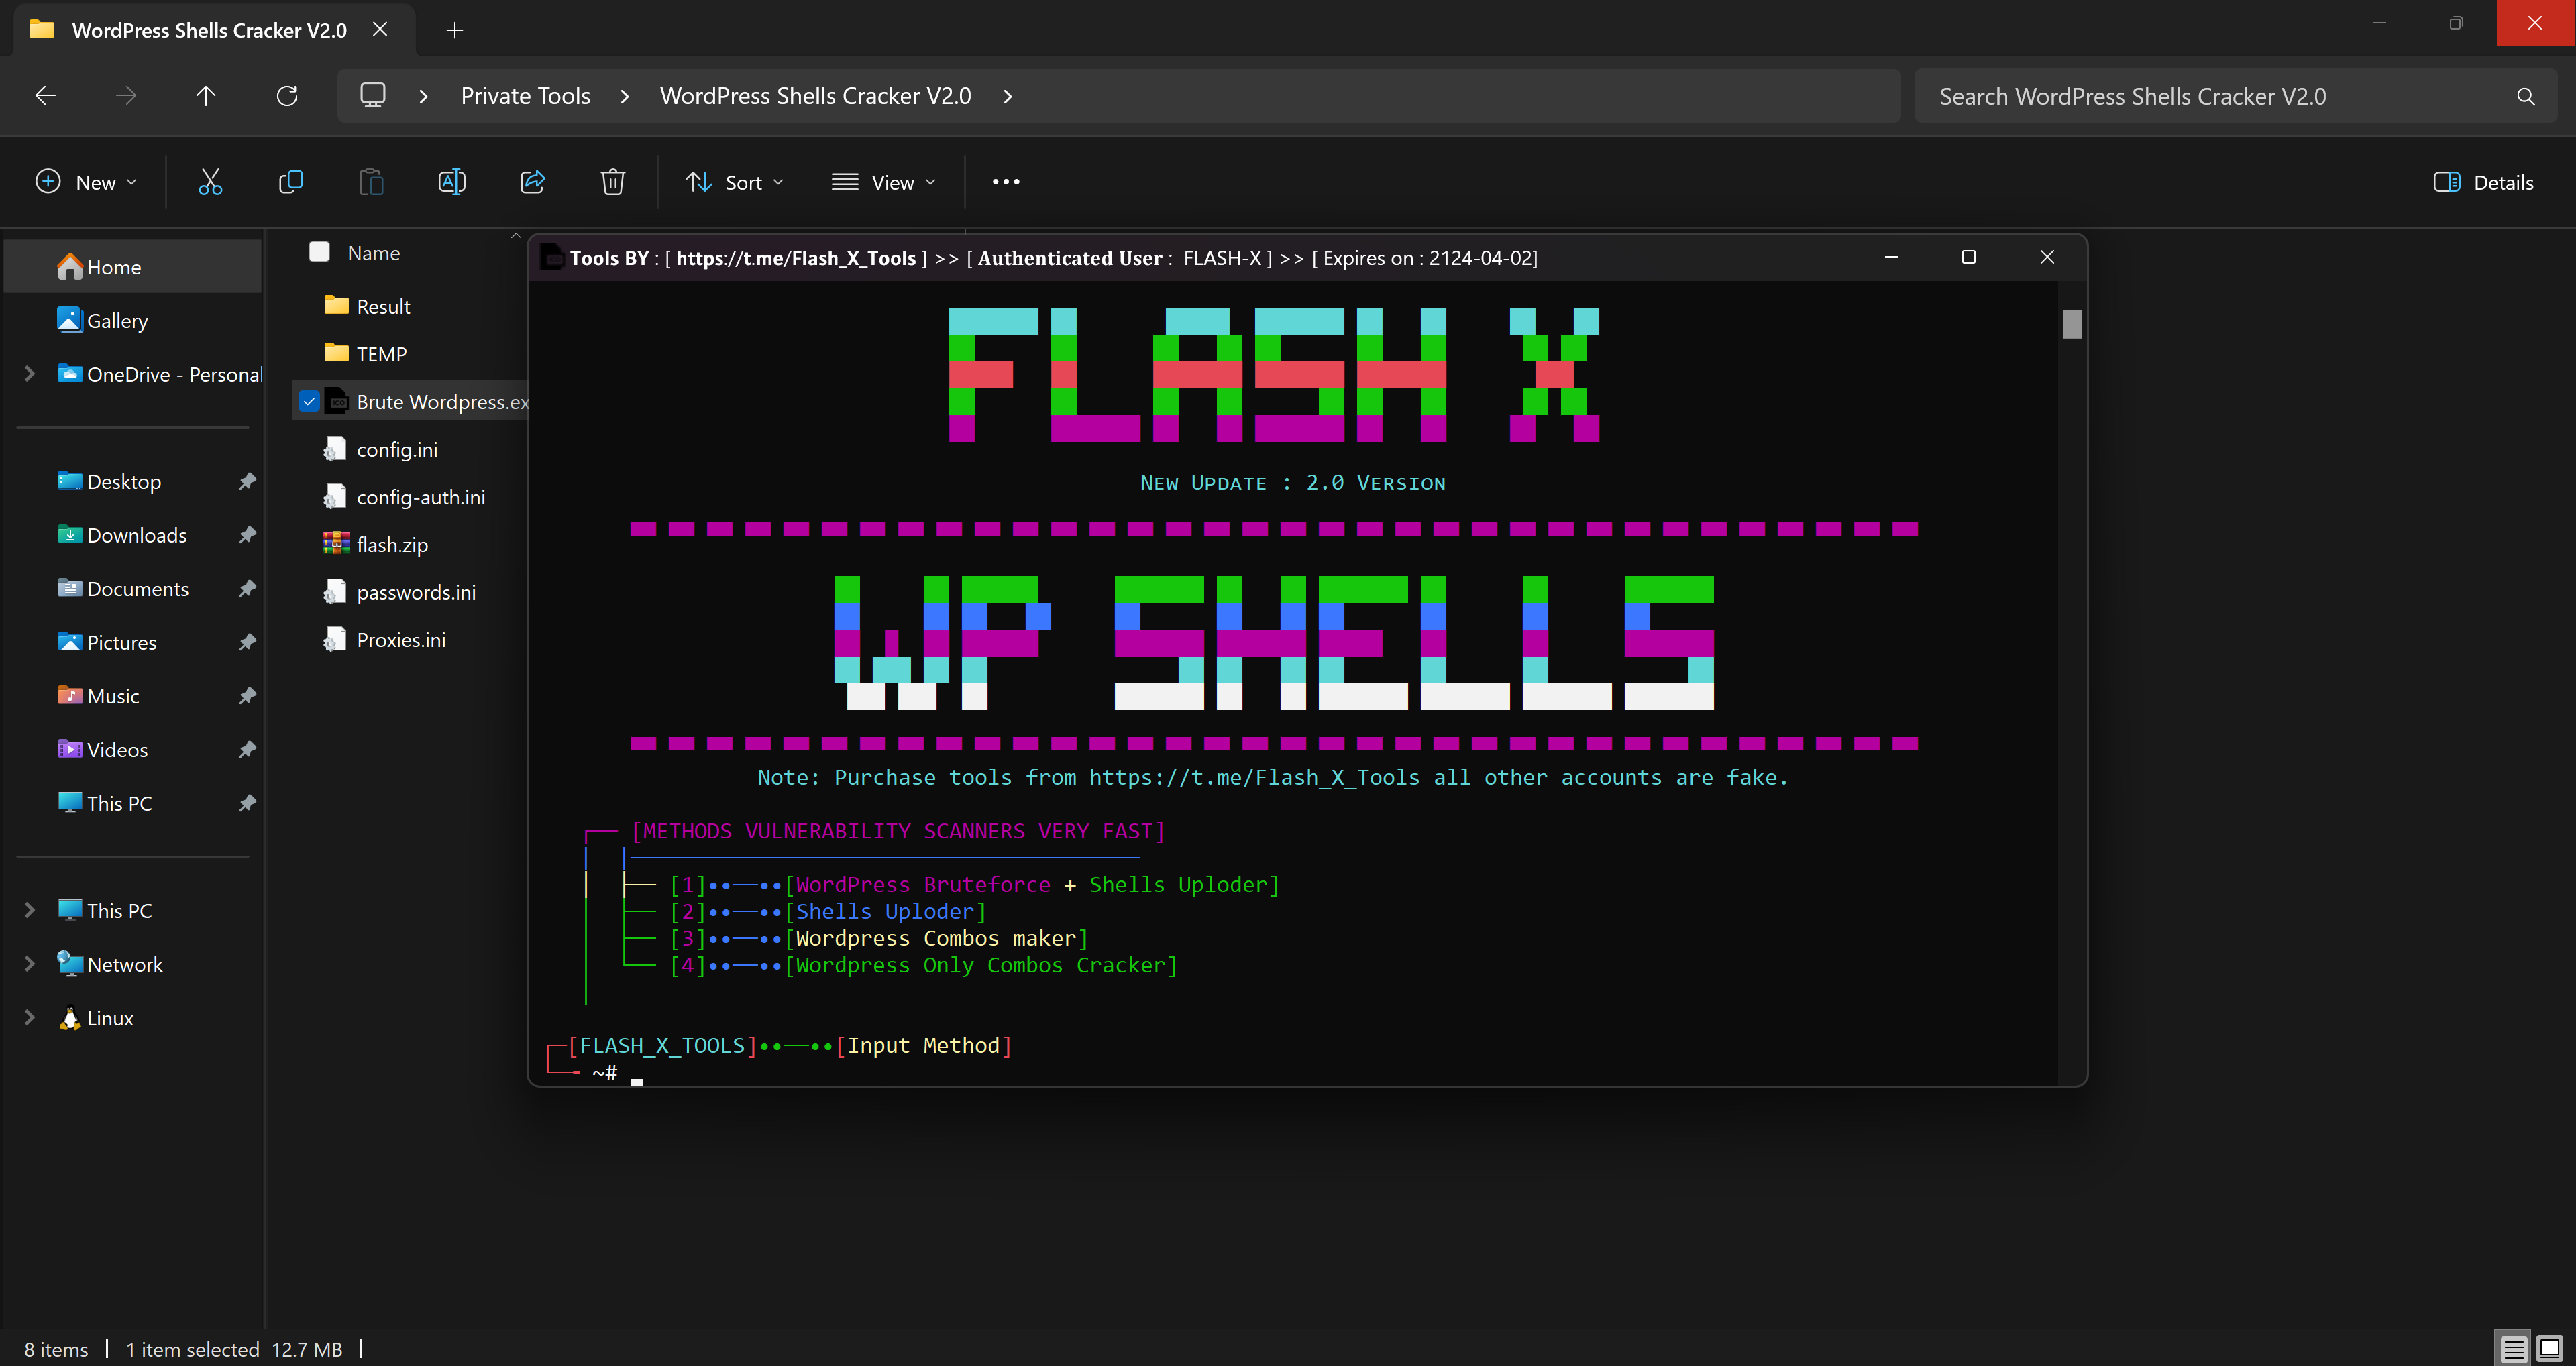Click the Brute Wordpress.exe file name

click(443, 401)
